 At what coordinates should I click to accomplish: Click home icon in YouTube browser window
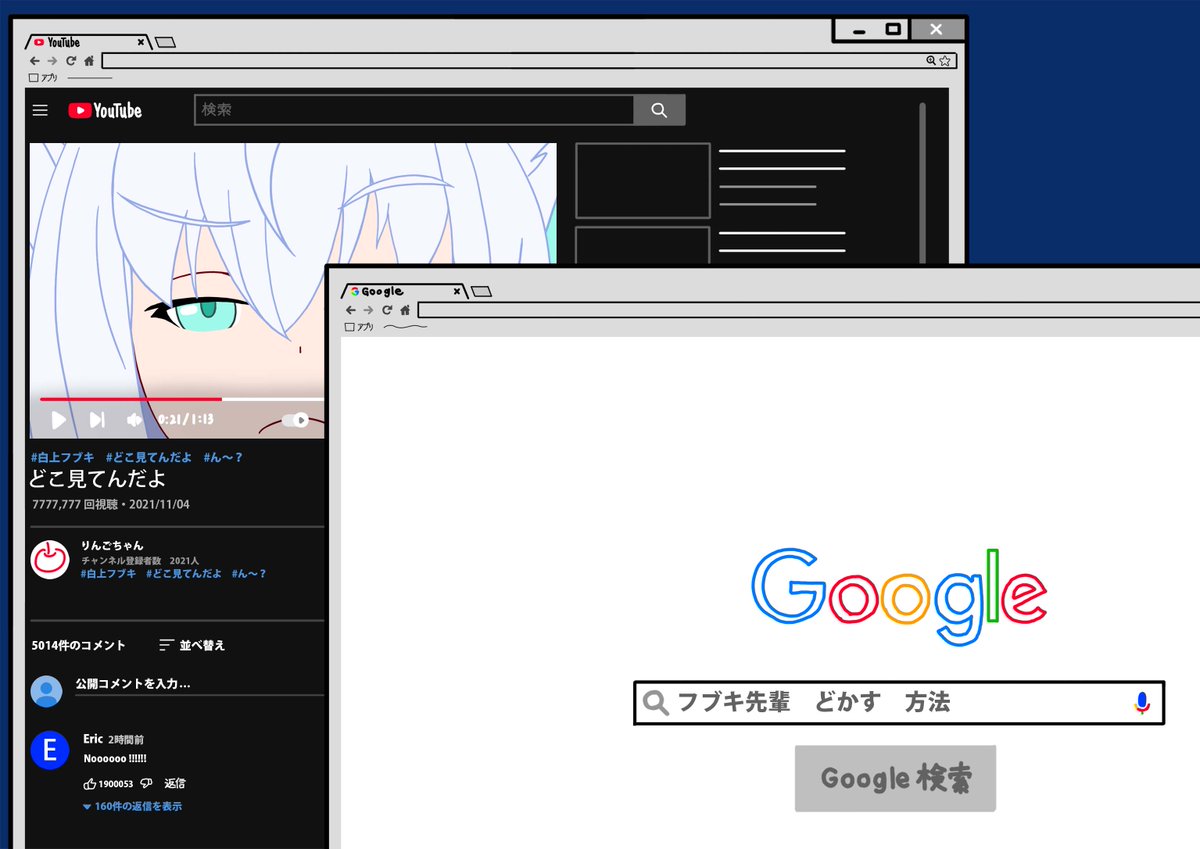(89, 61)
